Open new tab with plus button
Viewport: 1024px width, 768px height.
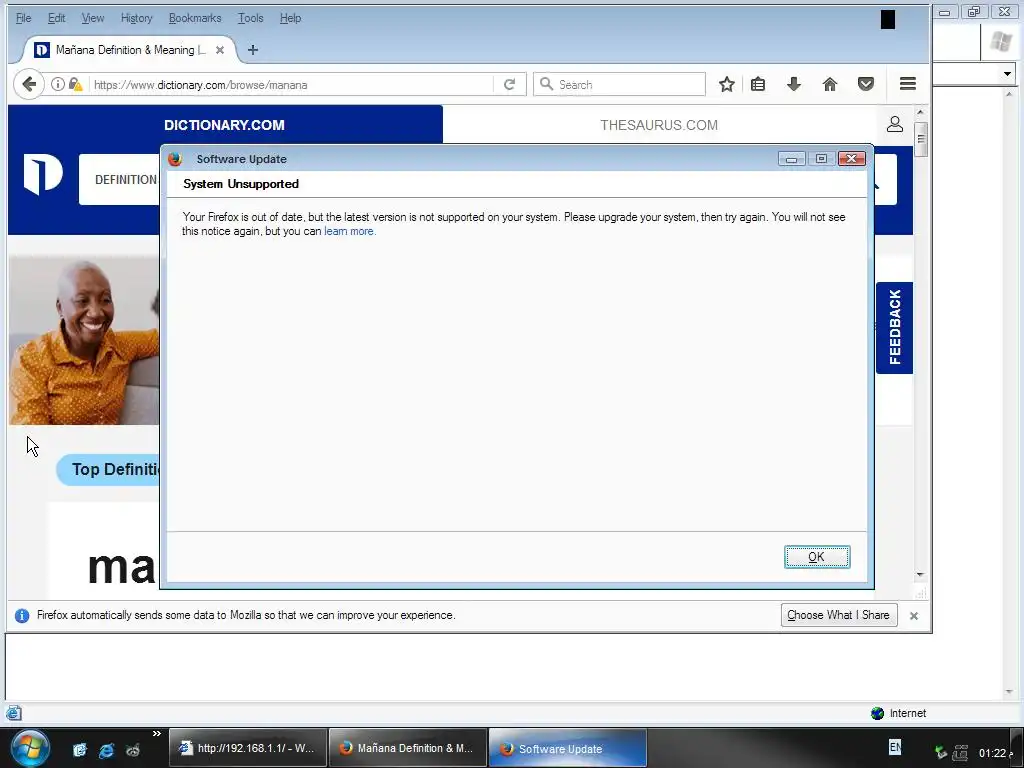[x=253, y=50]
